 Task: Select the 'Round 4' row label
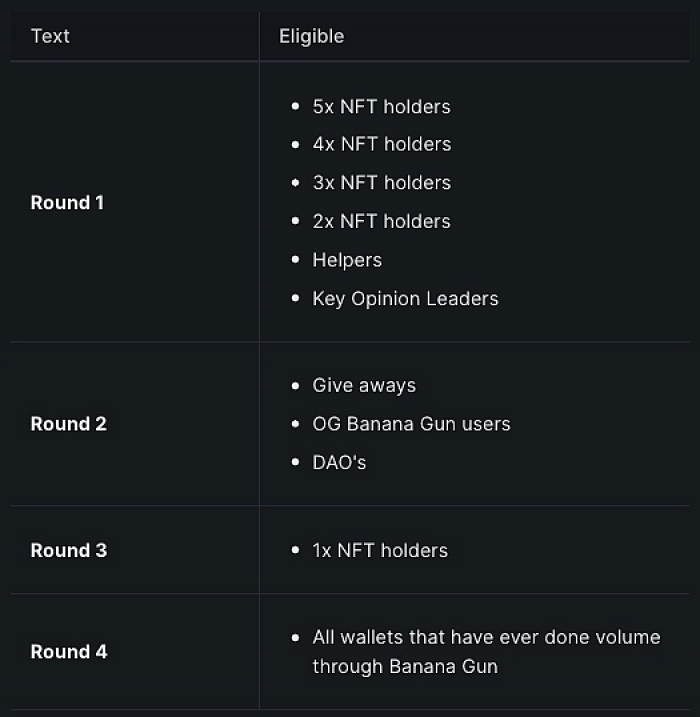pos(69,652)
